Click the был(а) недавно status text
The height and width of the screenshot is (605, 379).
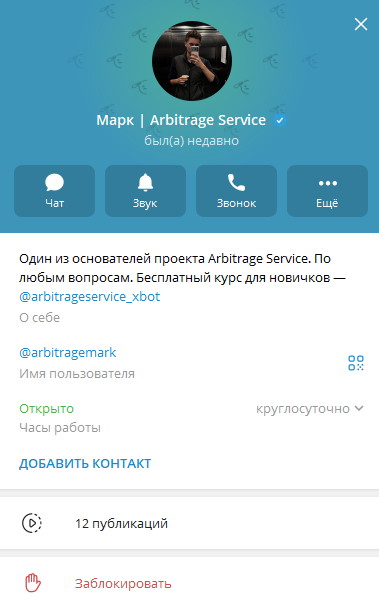[x=191, y=141]
